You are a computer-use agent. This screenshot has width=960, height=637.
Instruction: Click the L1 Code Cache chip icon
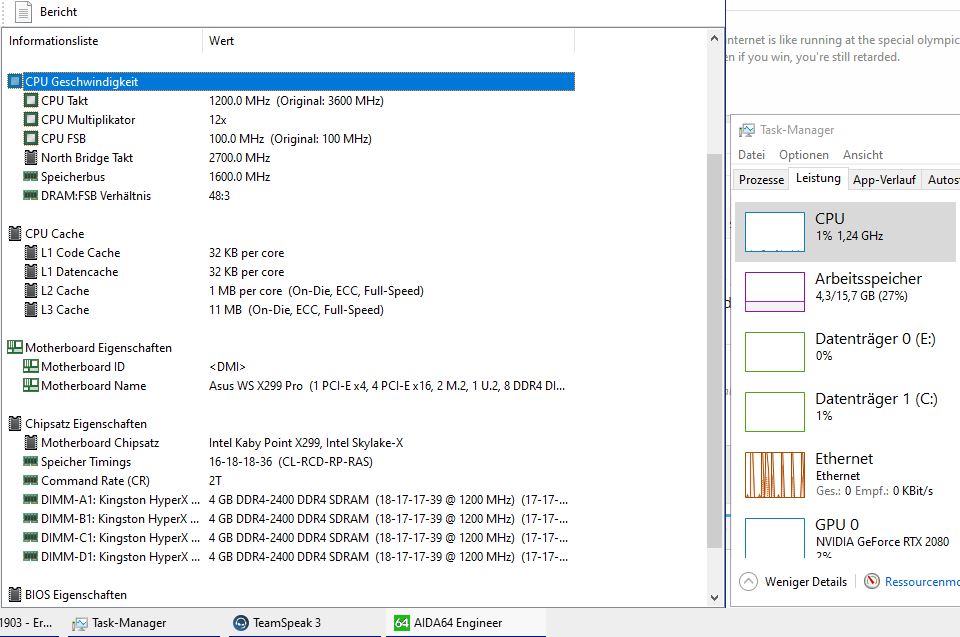point(31,252)
